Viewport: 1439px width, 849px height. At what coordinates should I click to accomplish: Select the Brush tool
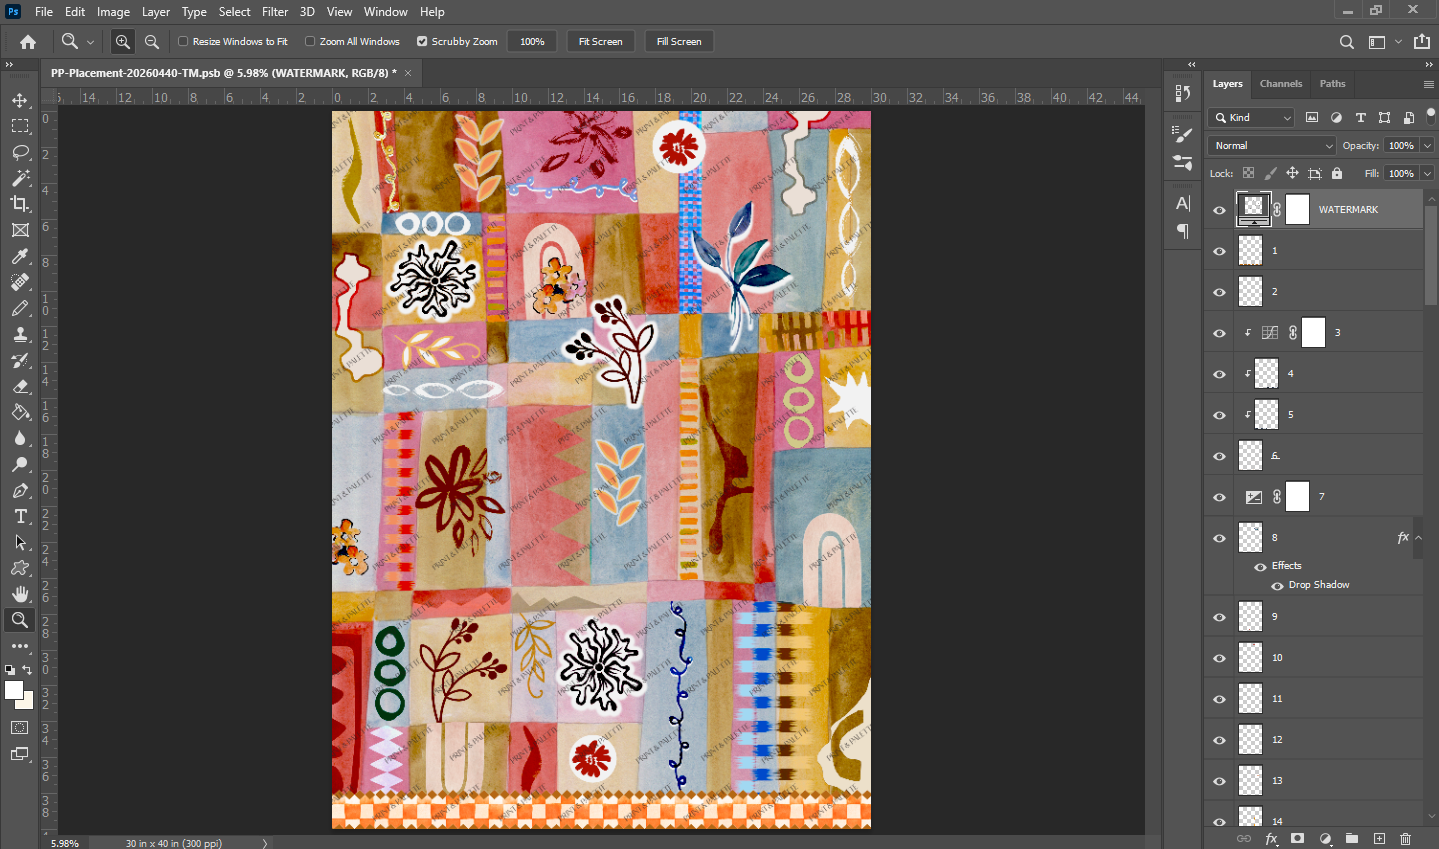20,308
